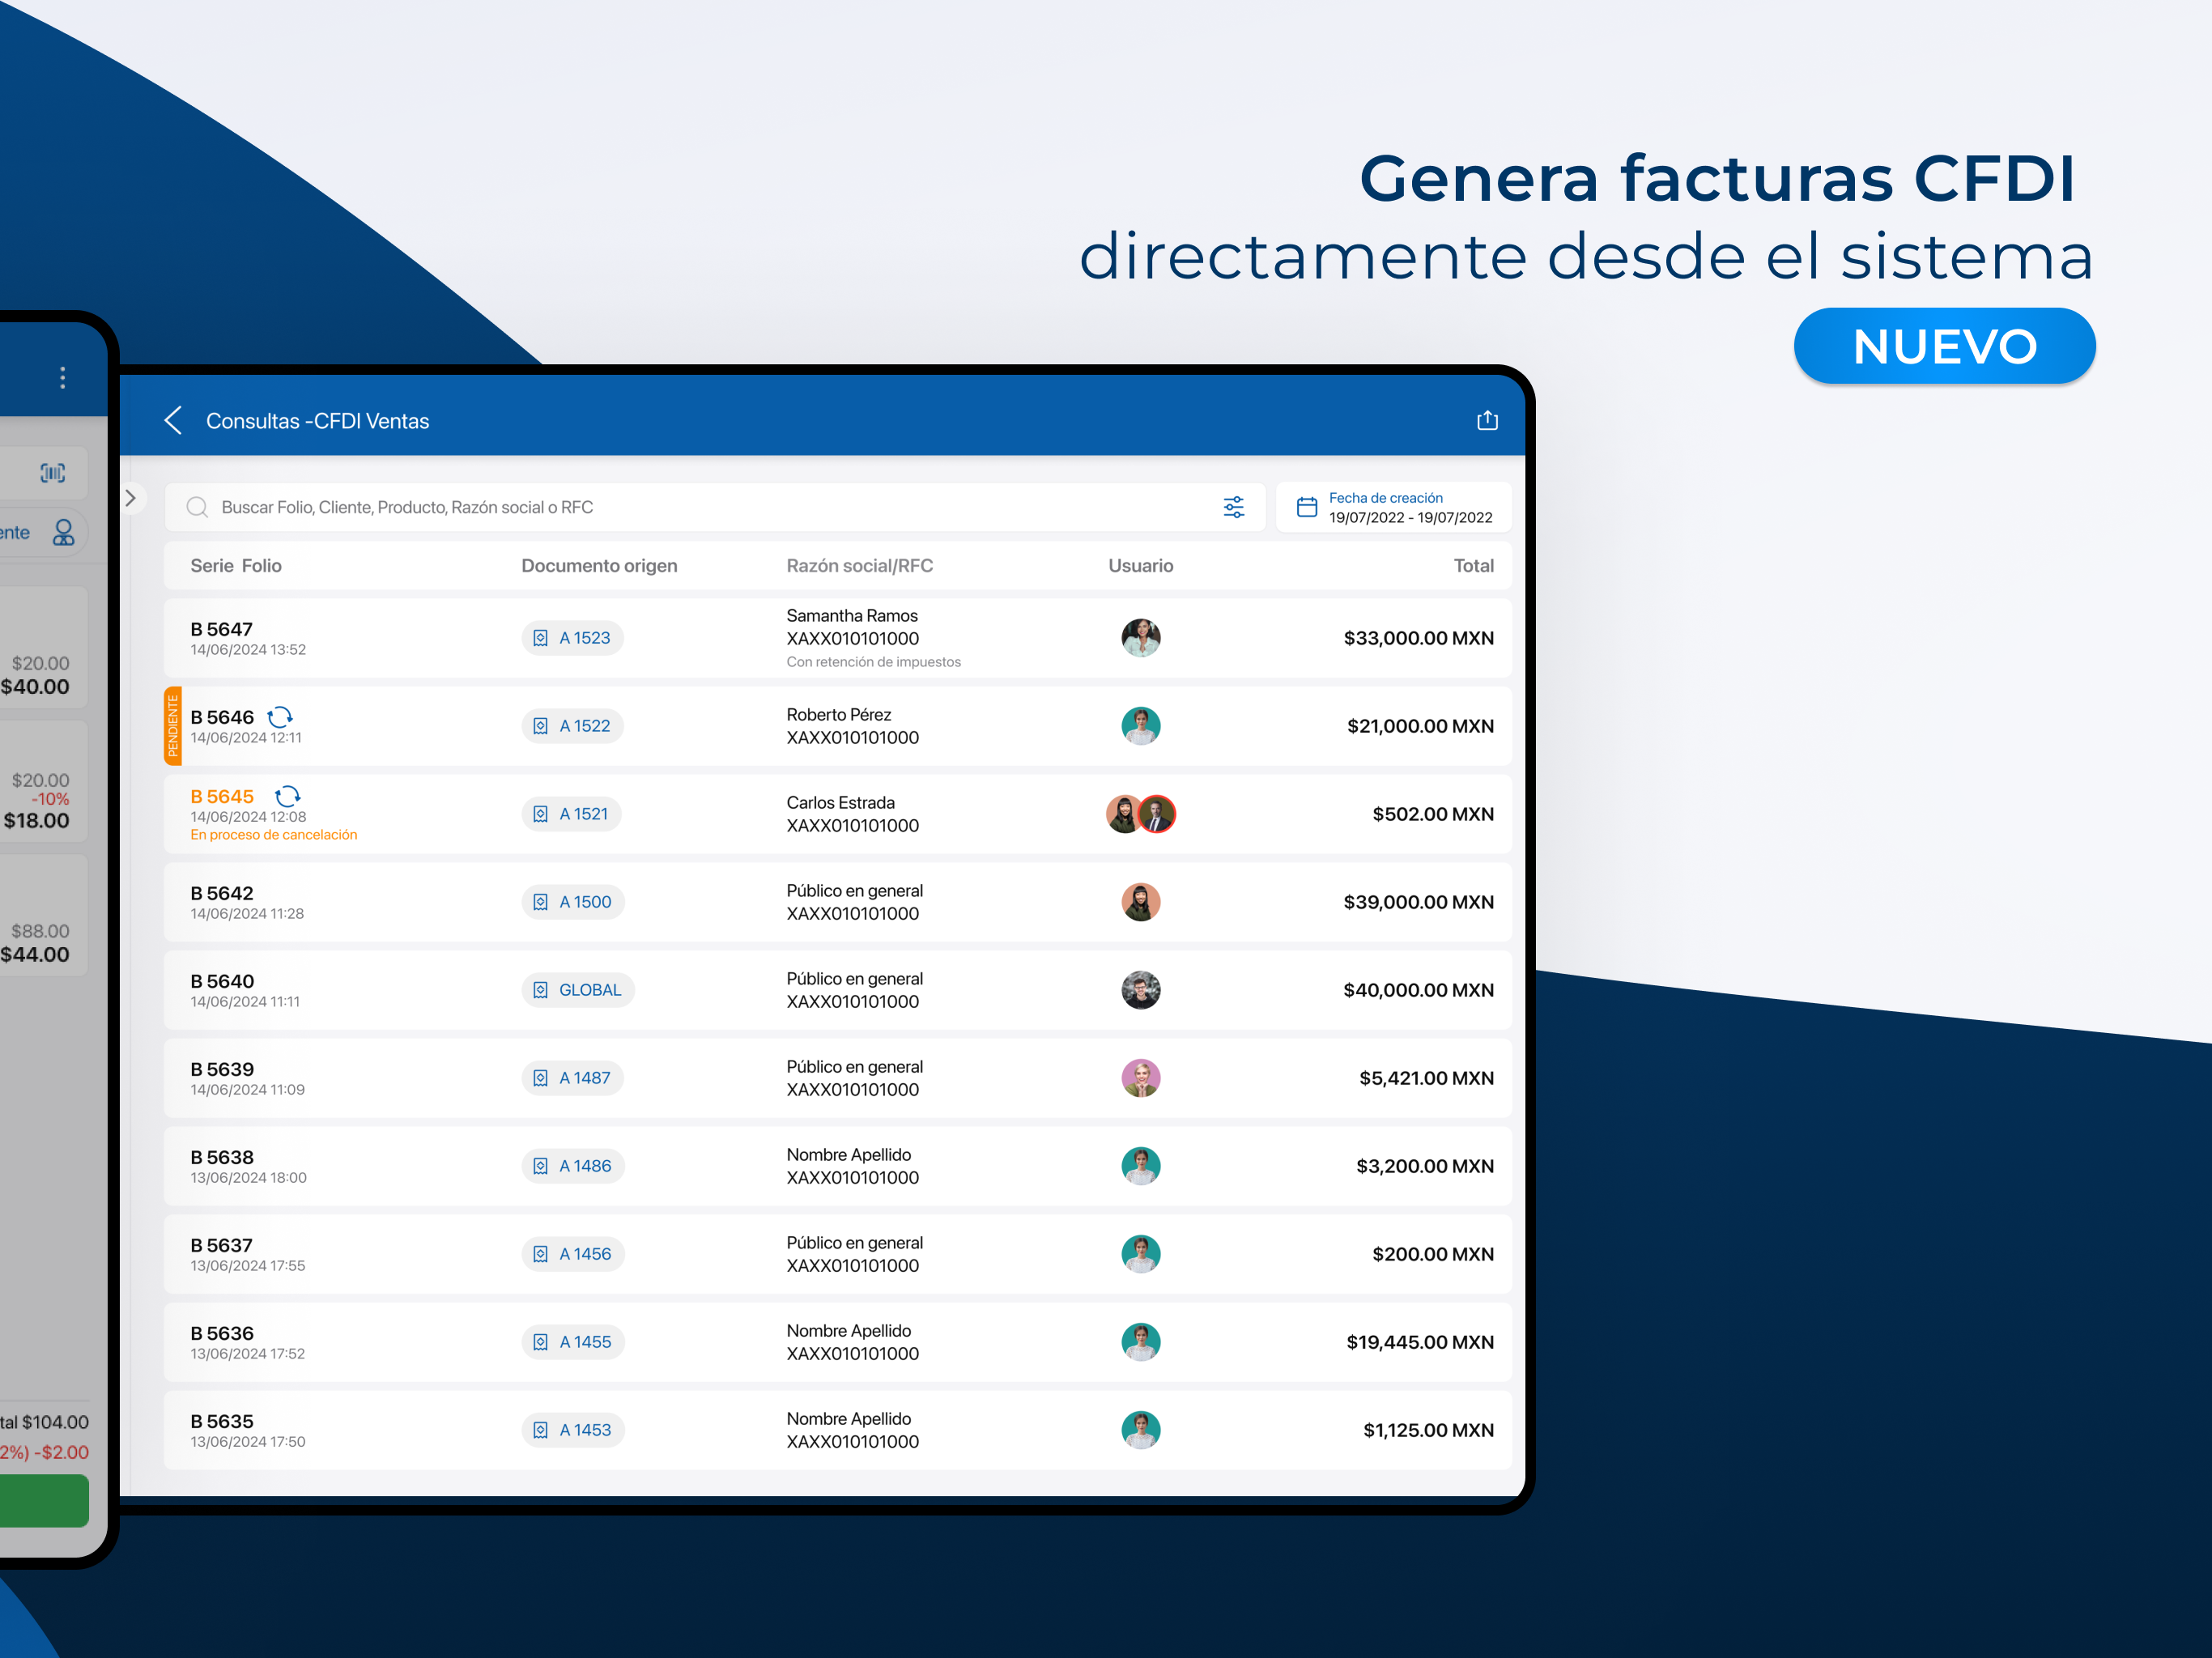The height and width of the screenshot is (1658, 2212).
Task: Tap the share export icon in header
Action: click(x=1487, y=421)
